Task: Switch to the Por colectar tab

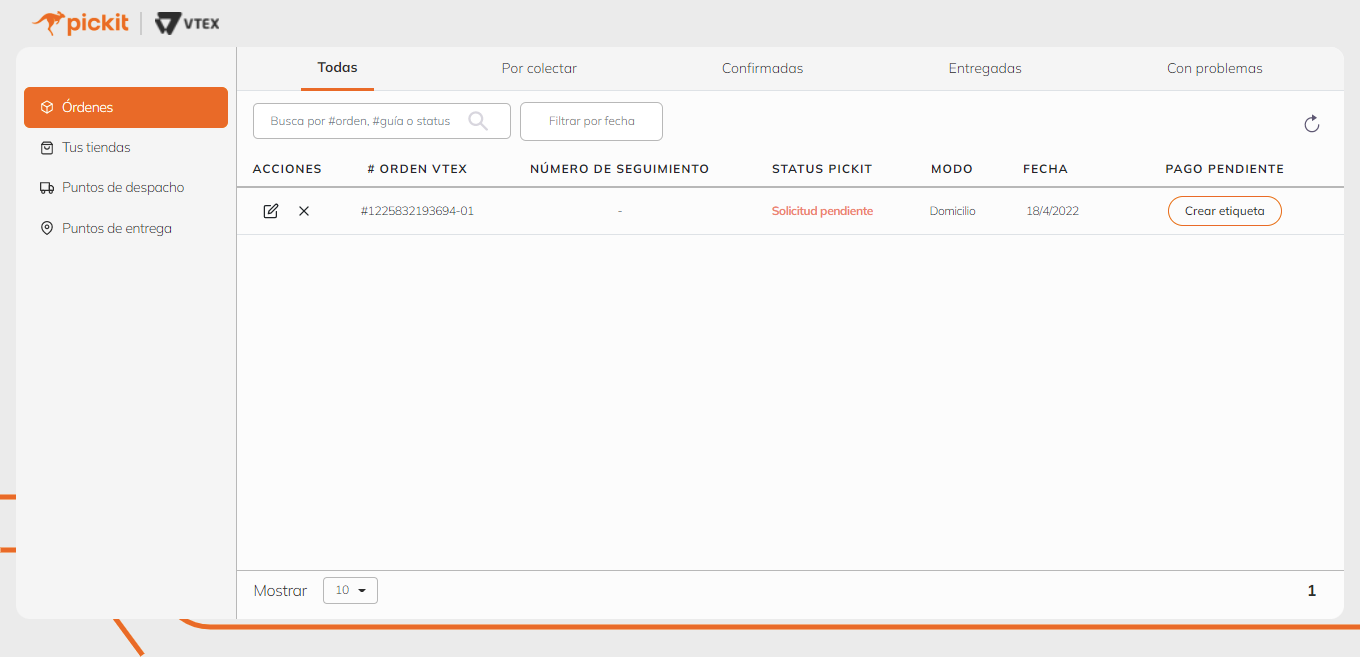Action: pos(539,69)
